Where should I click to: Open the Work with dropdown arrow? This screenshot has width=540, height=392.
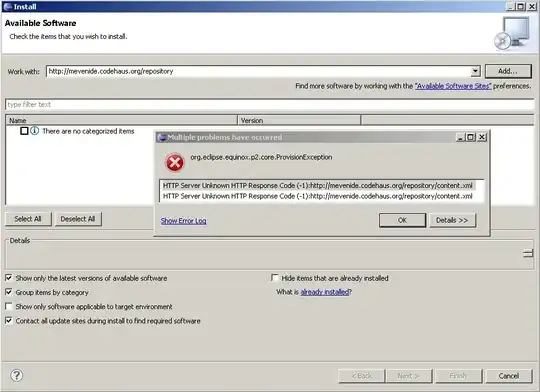(475, 71)
